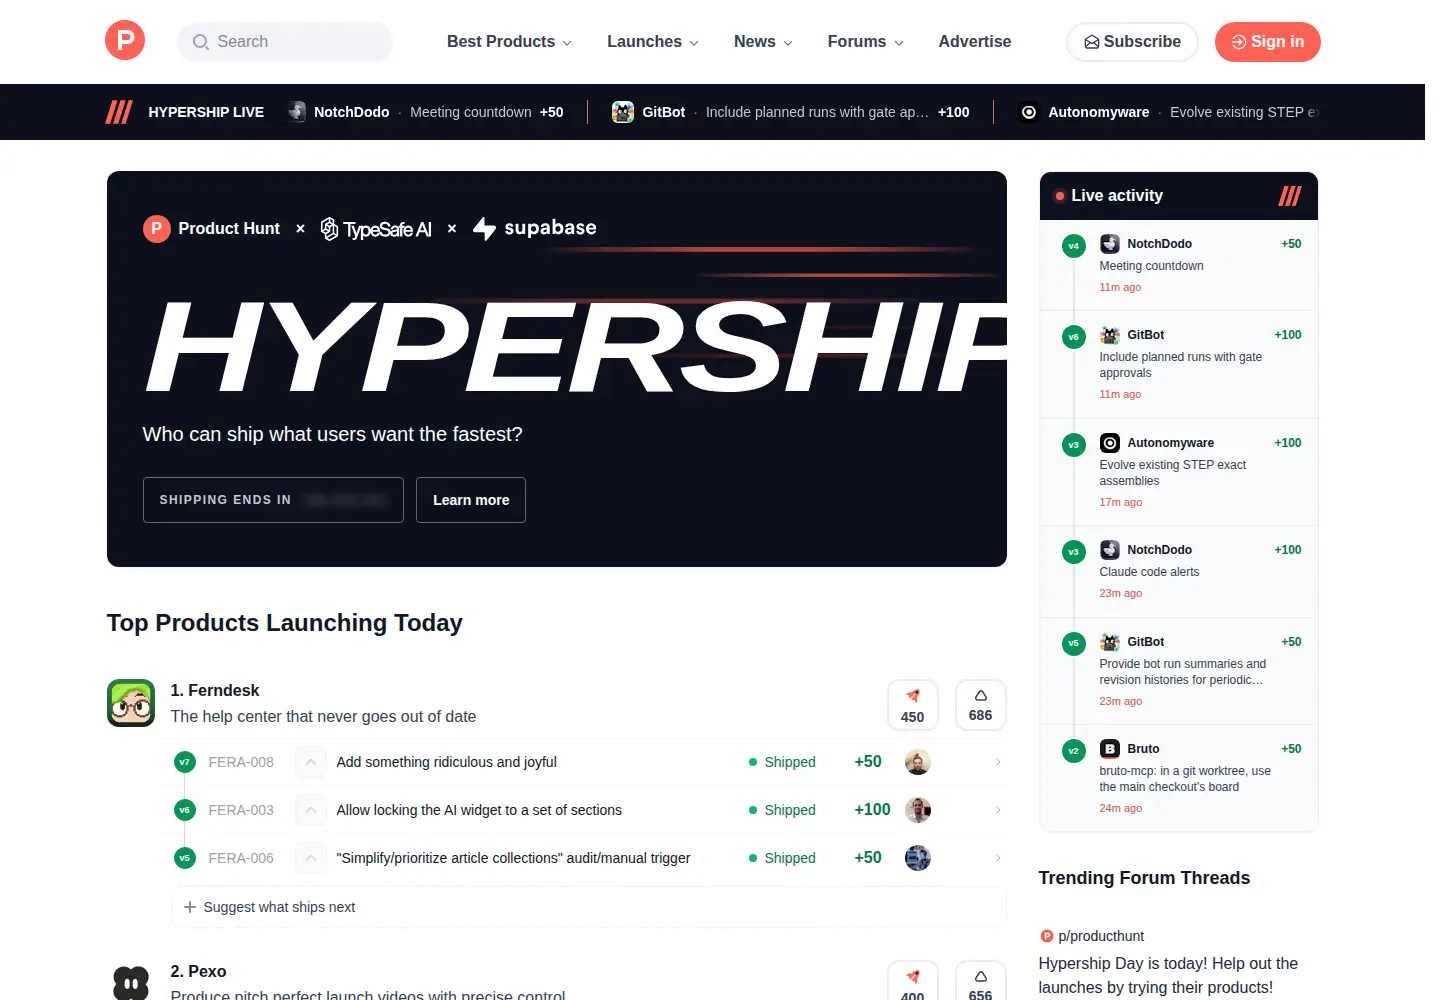The image size is (1440, 1000).
Task: Expand FERA-006 row with right chevron
Action: [x=998, y=858]
